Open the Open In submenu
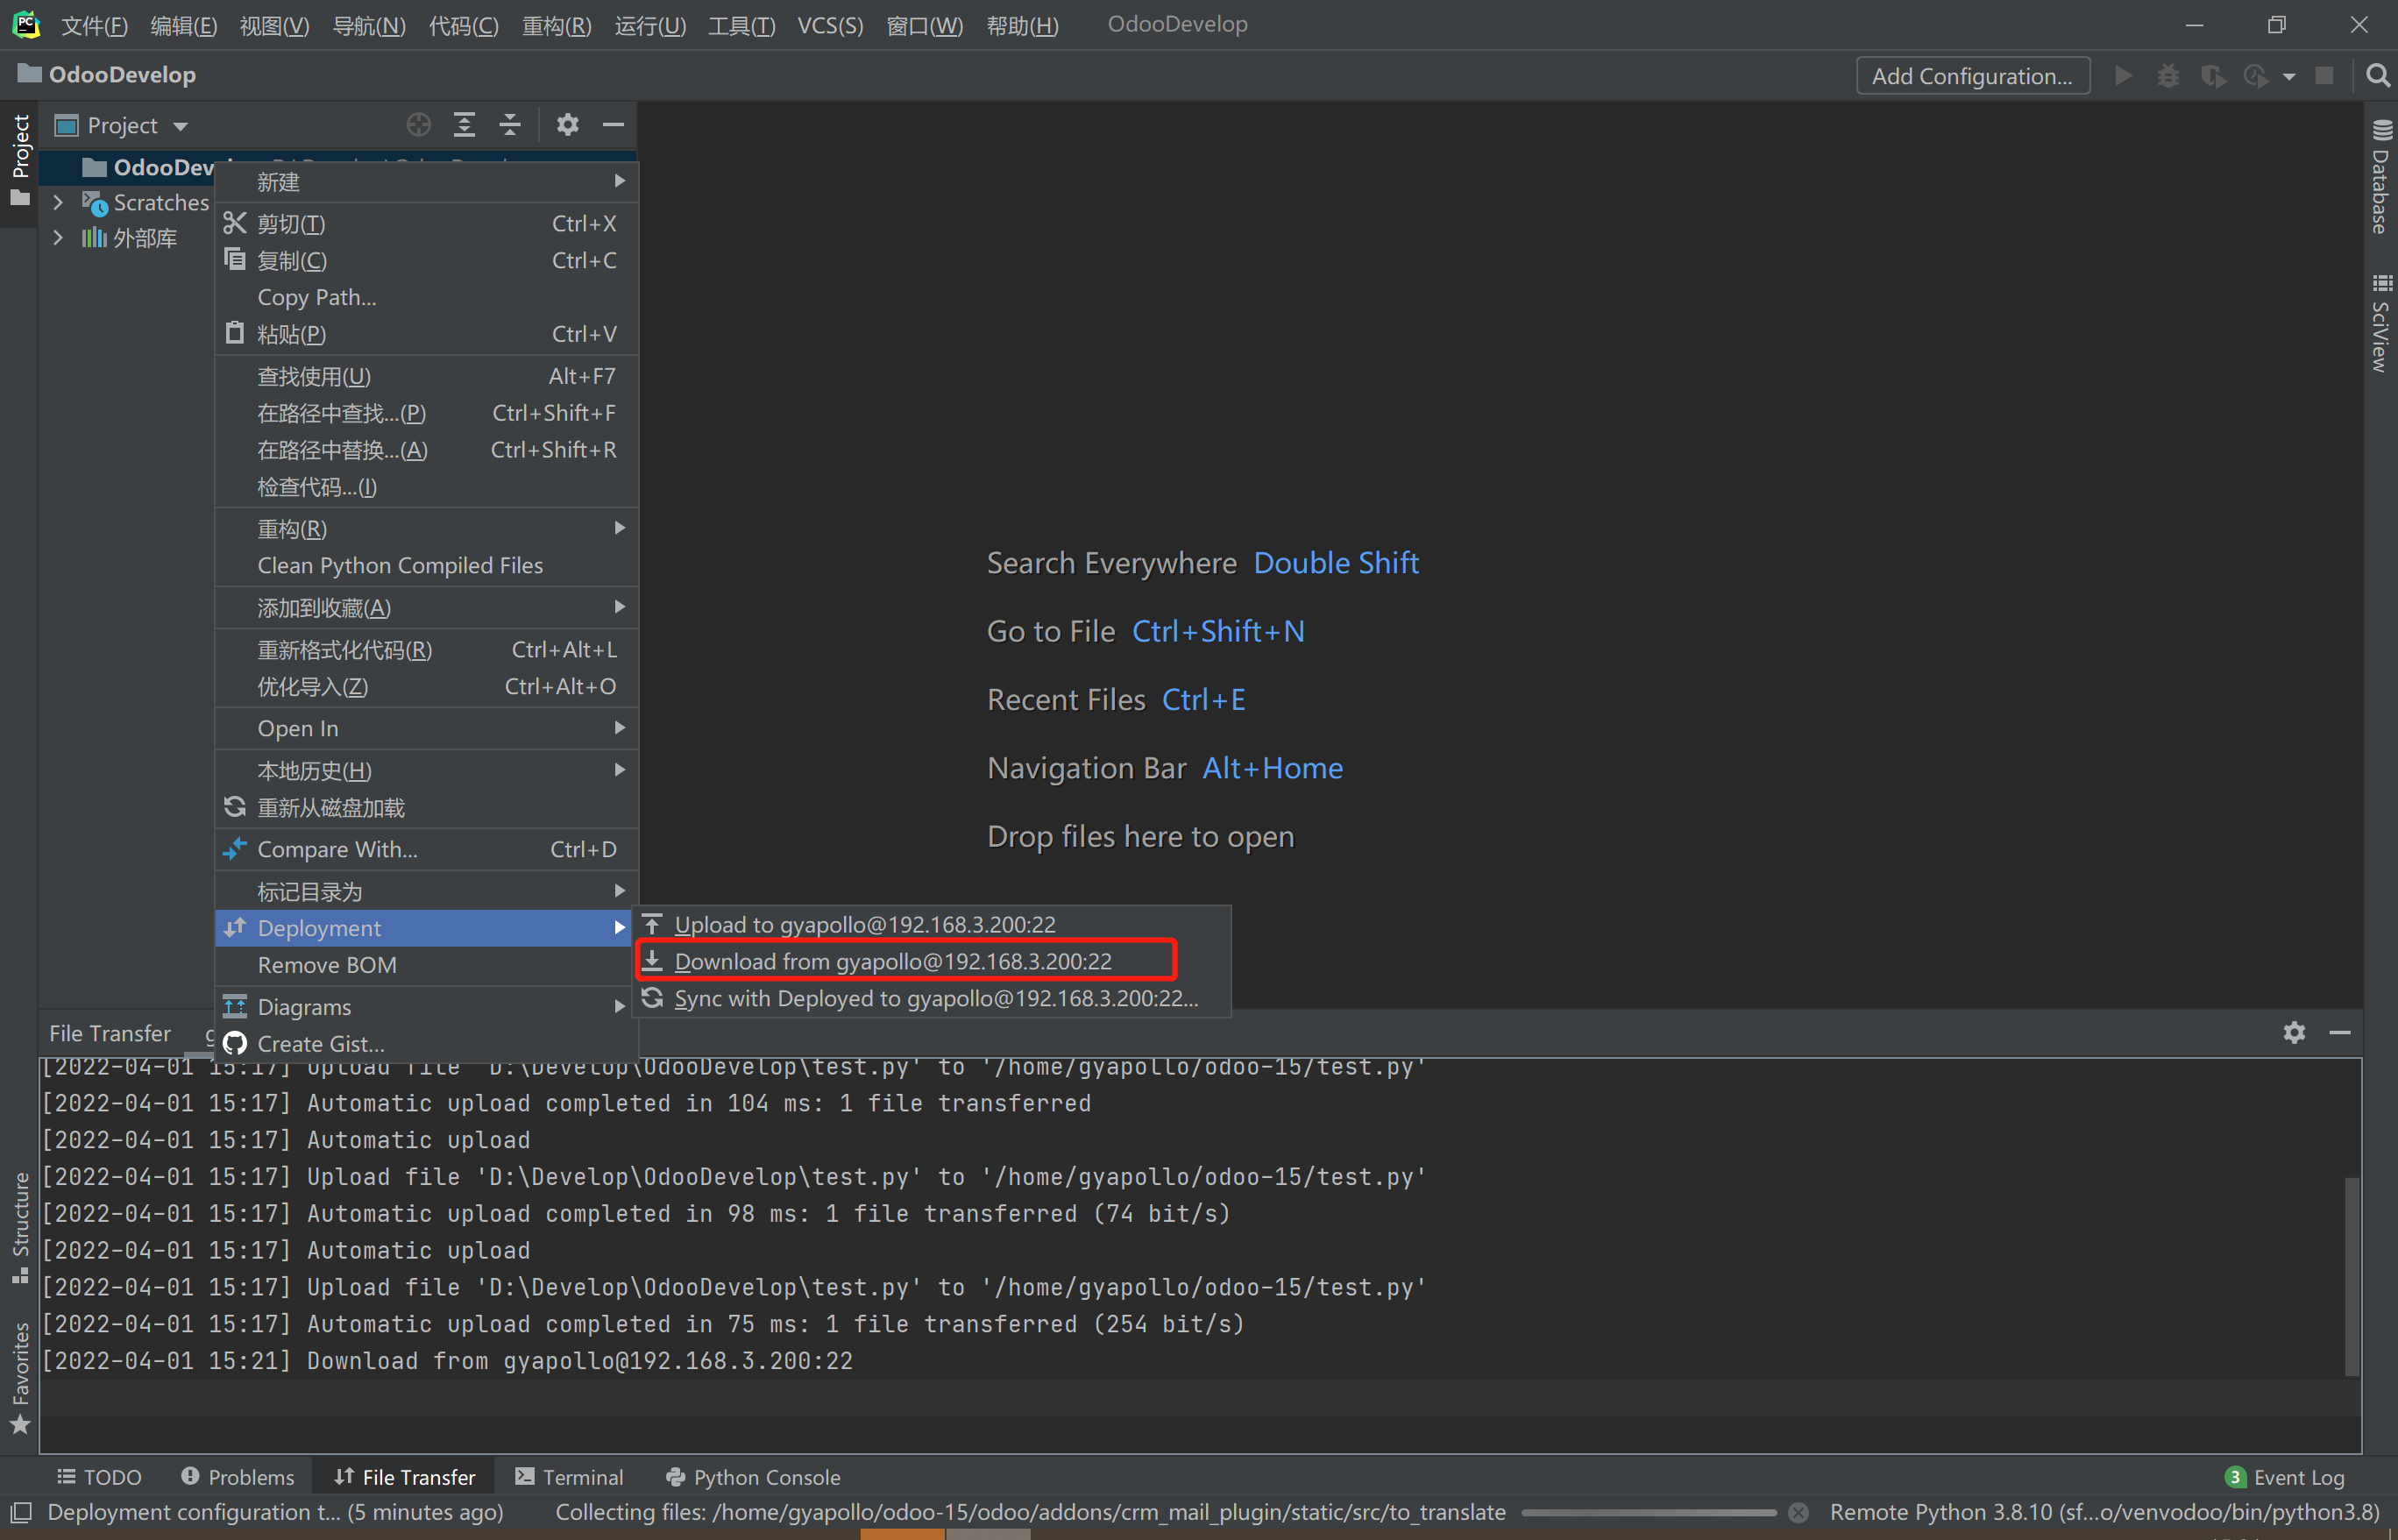Viewport: 2398px width, 1540px height. point(427,728)
